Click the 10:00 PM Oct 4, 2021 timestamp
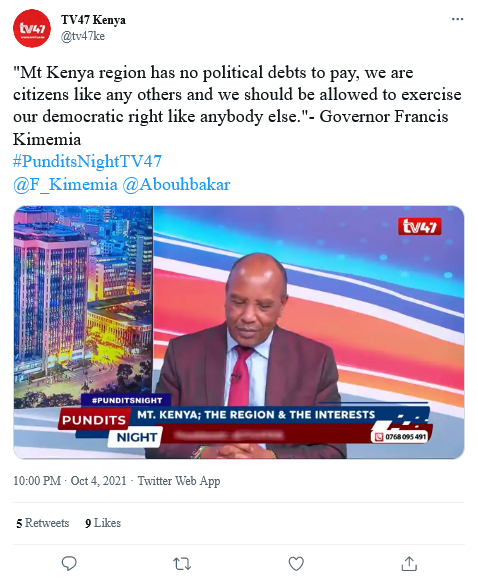This screenshot has height=582, width=478. click(x=70, y=481)
